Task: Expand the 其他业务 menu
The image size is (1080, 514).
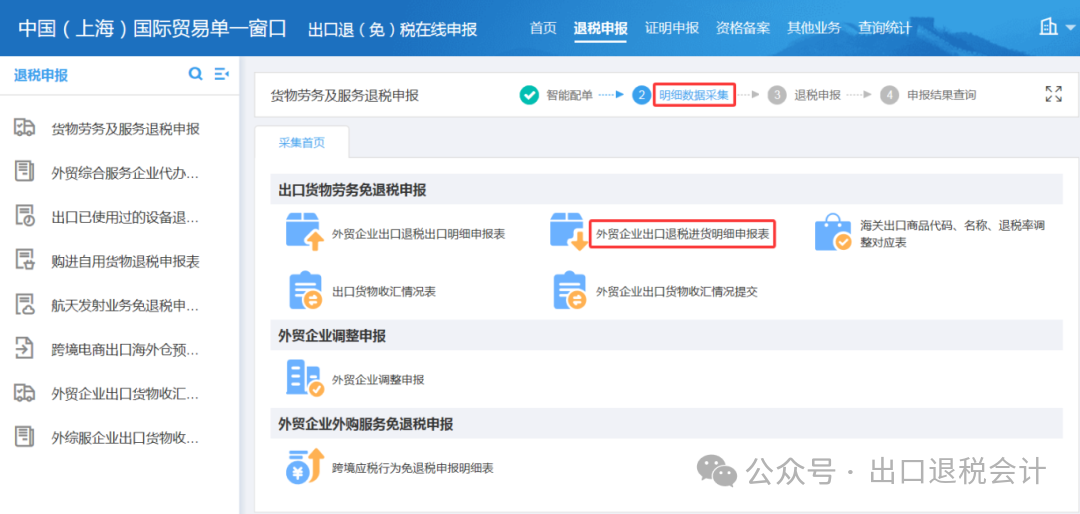Action: (x=813, y=28)
